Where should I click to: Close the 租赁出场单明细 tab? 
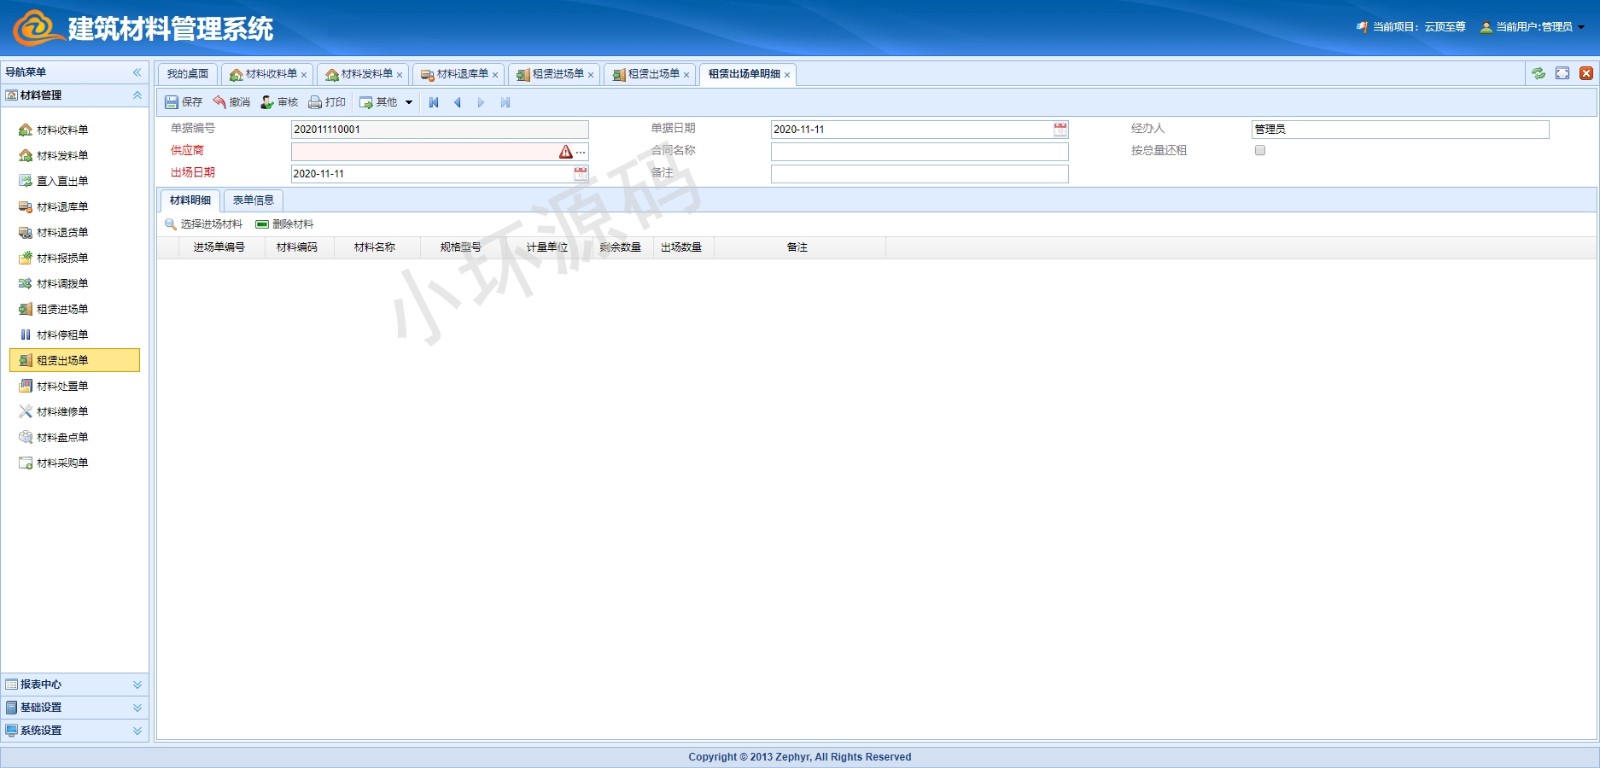click(787, 75)
